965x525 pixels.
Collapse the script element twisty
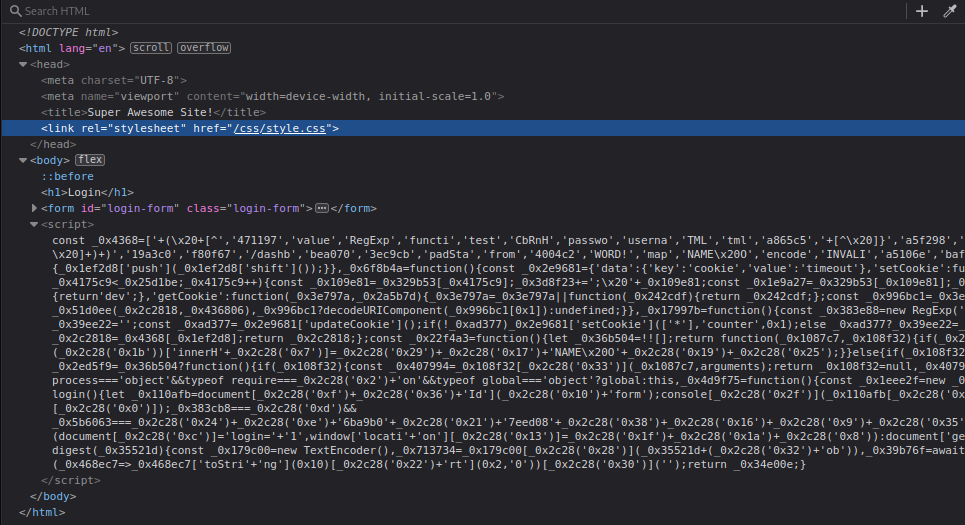coord(34,224)
